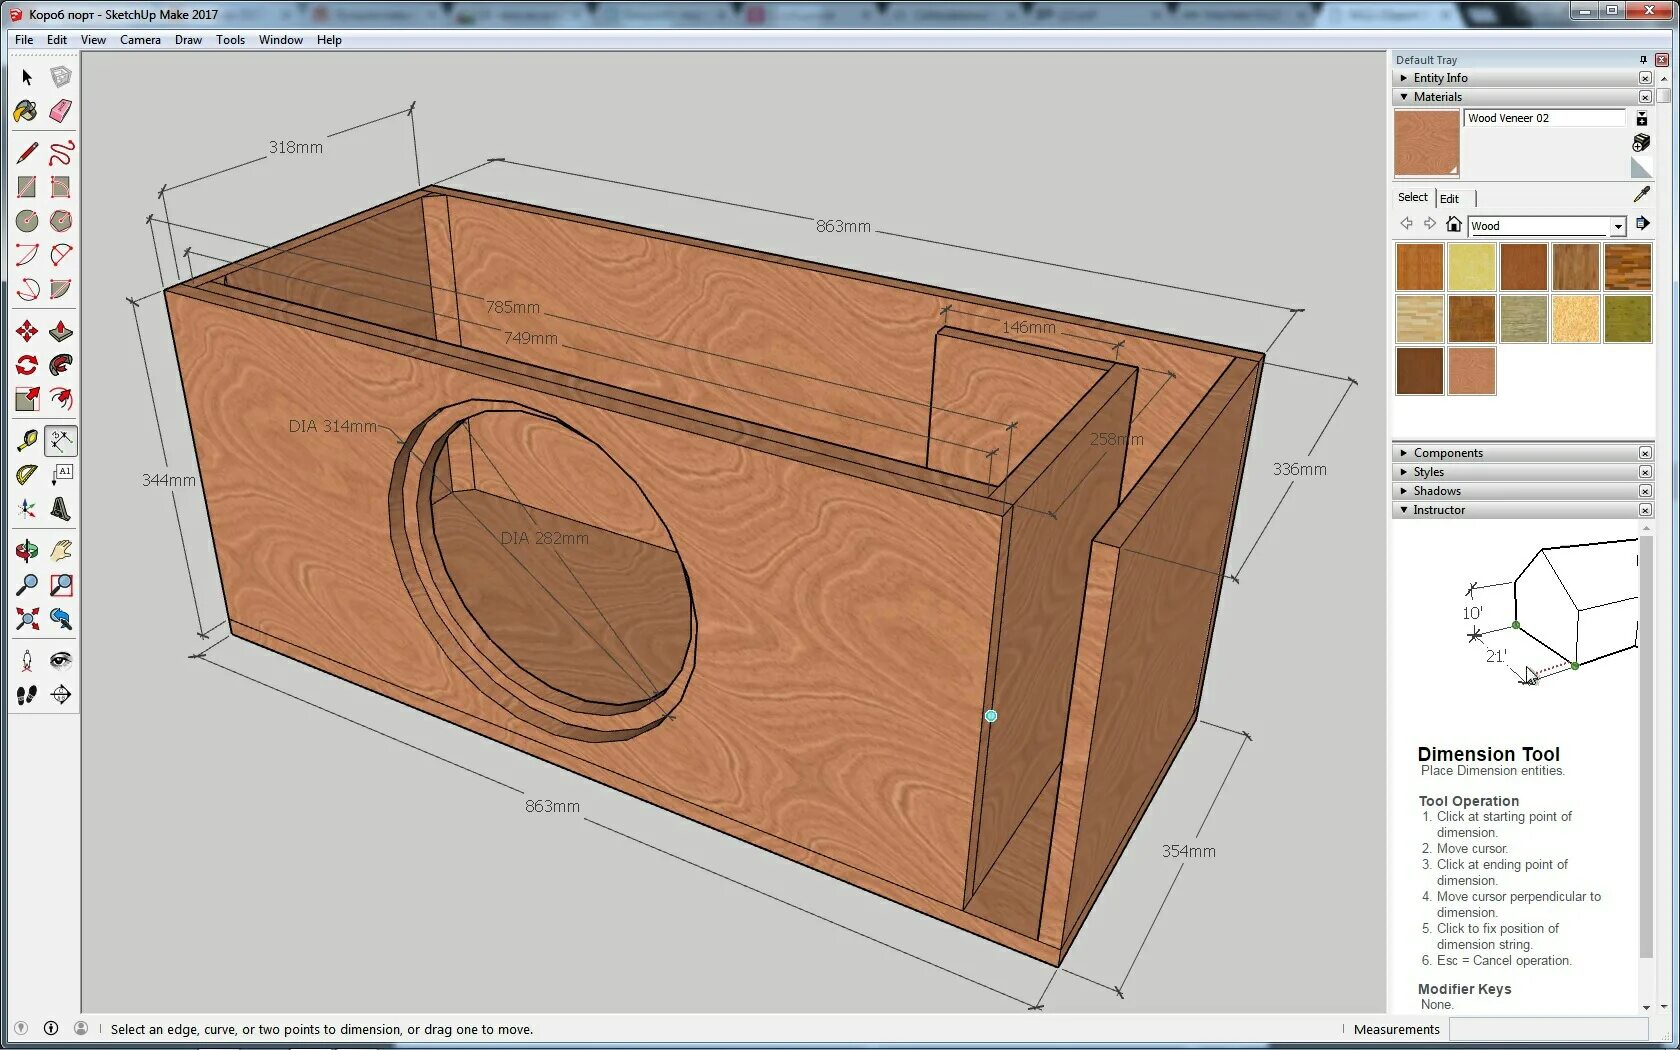Open the Tools menu

pos(230,40)
